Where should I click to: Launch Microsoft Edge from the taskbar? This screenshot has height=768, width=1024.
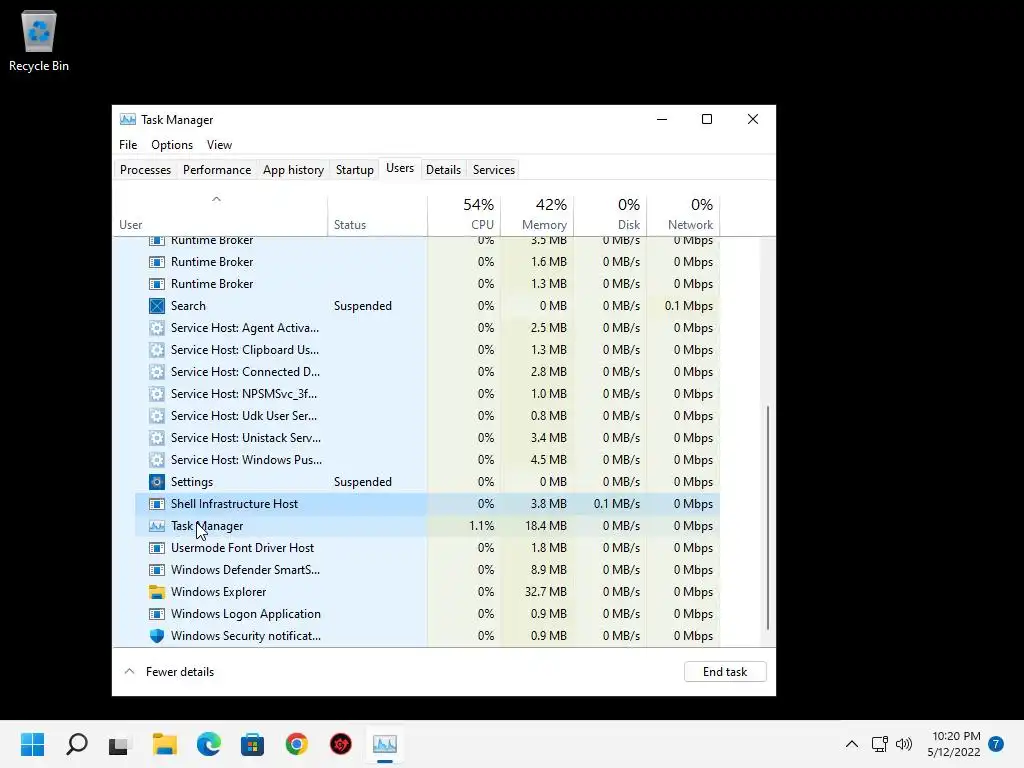tap(208, 744)
